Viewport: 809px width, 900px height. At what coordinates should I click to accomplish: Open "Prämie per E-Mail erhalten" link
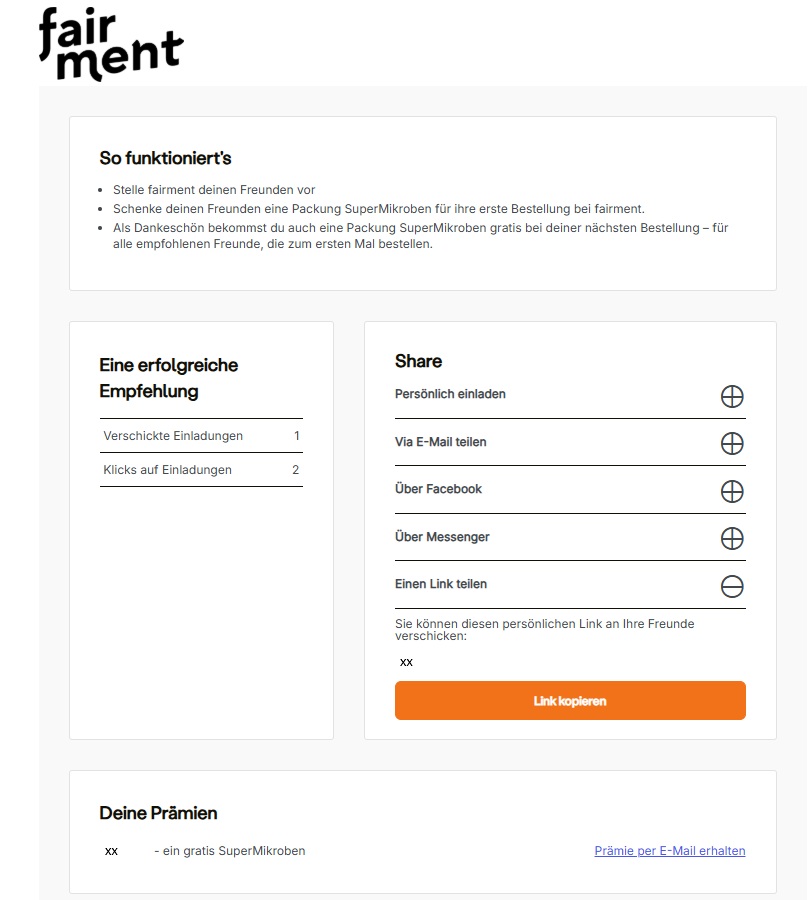pos(669,851)
